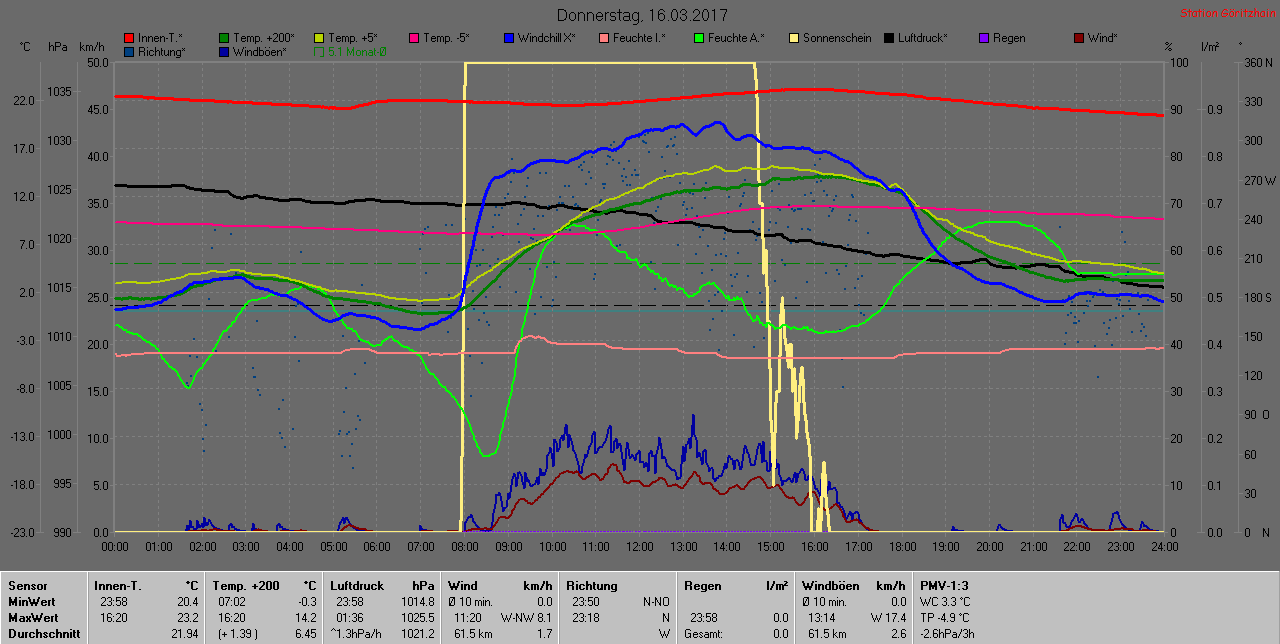Click the W-NW 8.1 wind maximum value
Image resolution: width=1280 pixels, height=644 pixels.
tap(526, 618)
